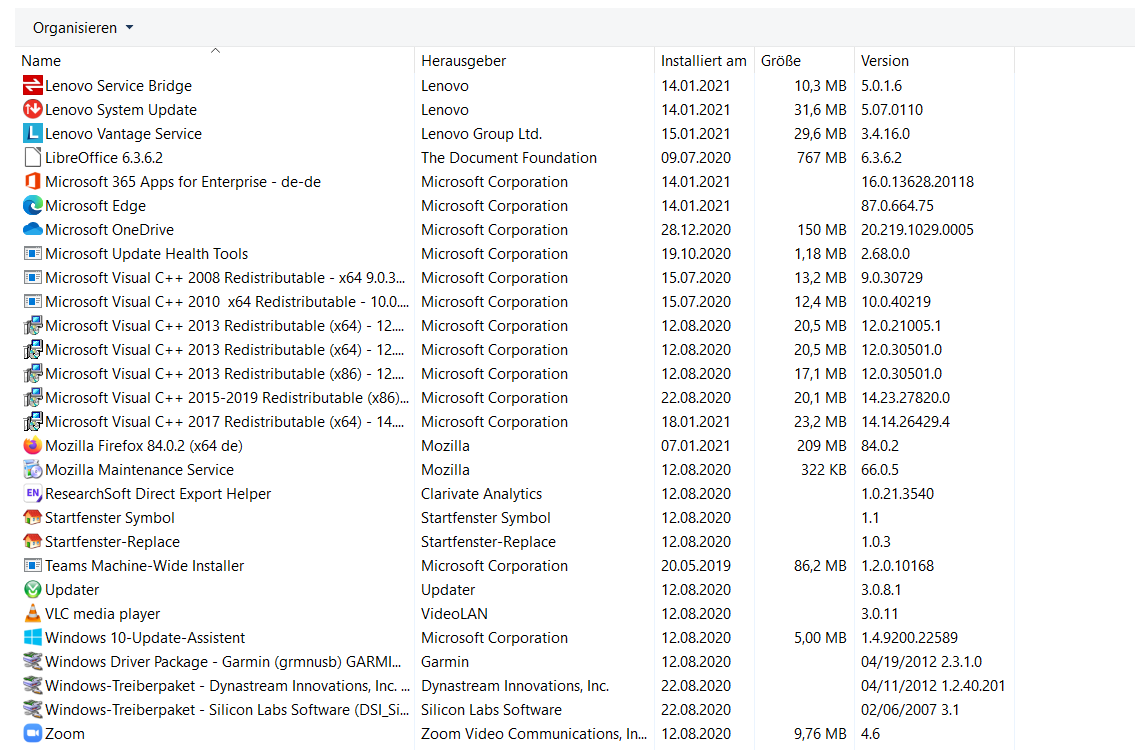Select the Microsoft Edge entry name
The height and width of the screenshot is (750, 1135).
[95, 206]
